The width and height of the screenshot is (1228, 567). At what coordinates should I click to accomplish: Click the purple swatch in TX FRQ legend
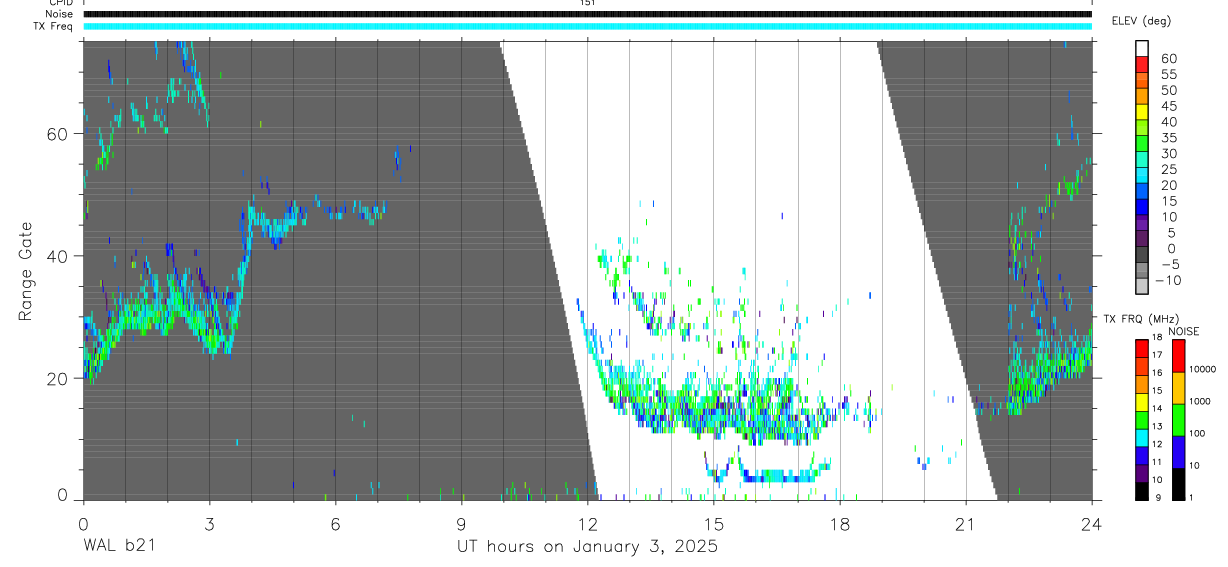click(x=1142, y=473)
